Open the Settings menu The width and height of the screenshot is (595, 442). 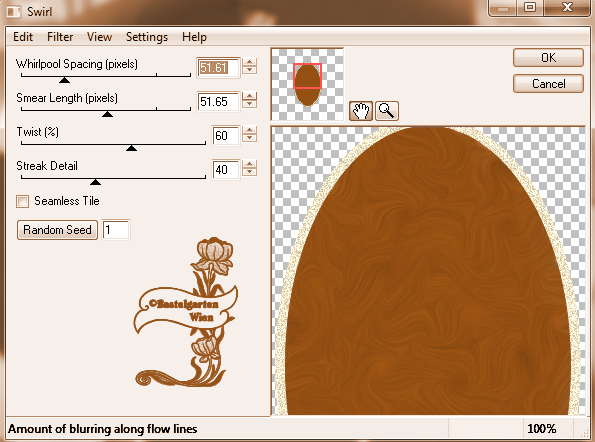147,37
